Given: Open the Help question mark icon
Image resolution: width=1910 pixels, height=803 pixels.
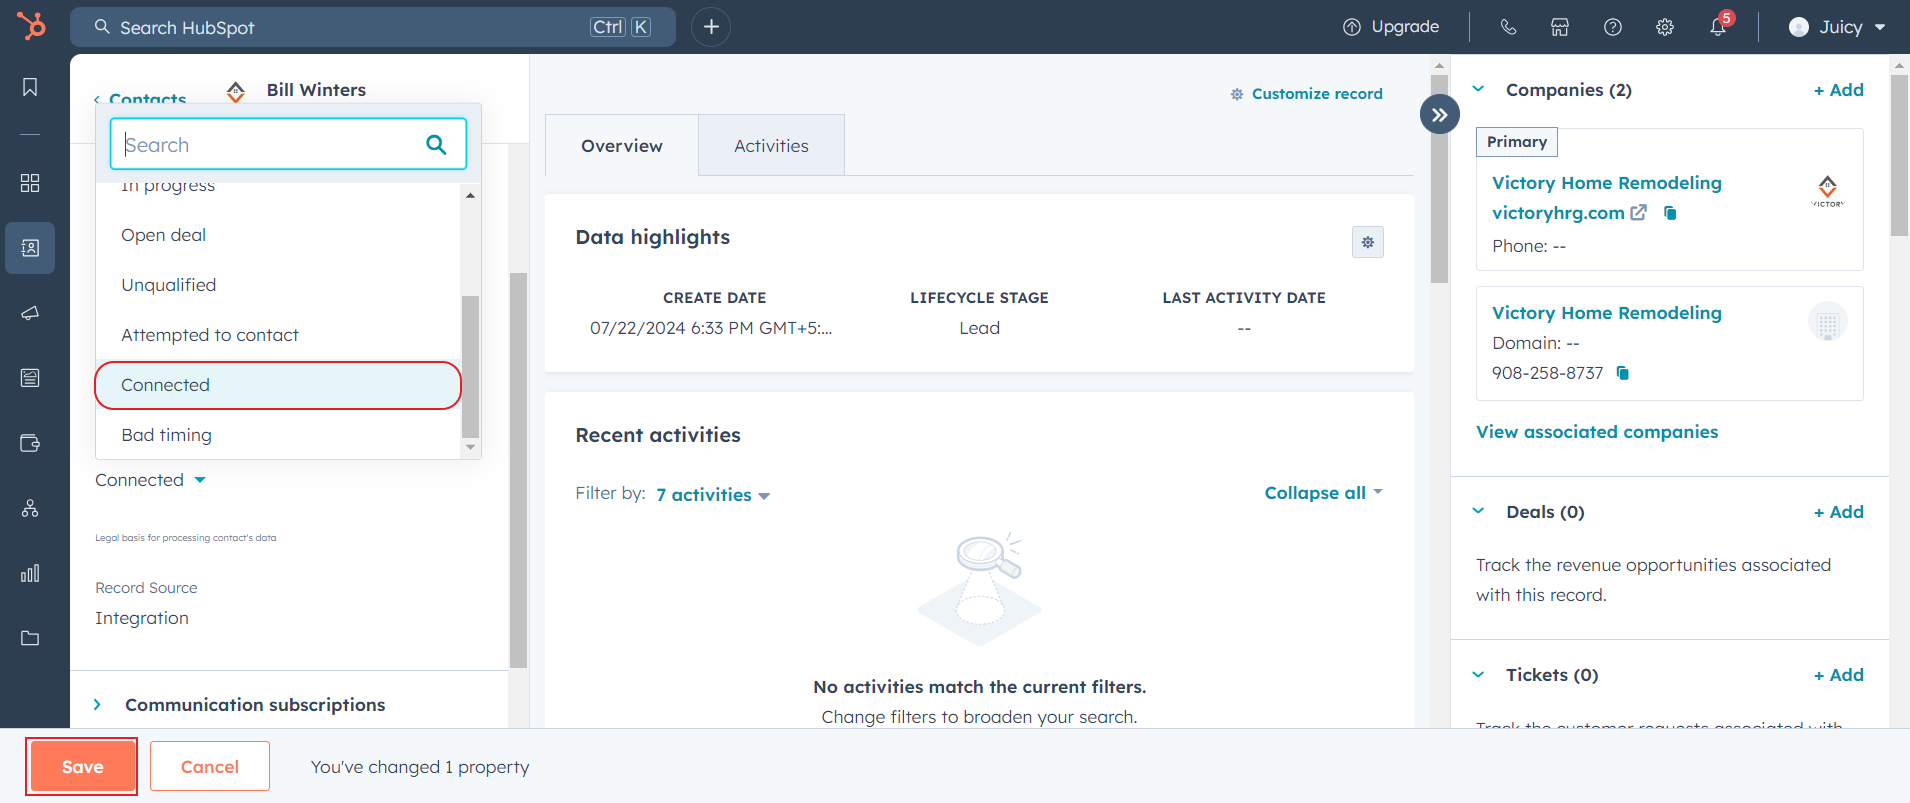Looking at the screenshot, I should (x=1613, y=27).
